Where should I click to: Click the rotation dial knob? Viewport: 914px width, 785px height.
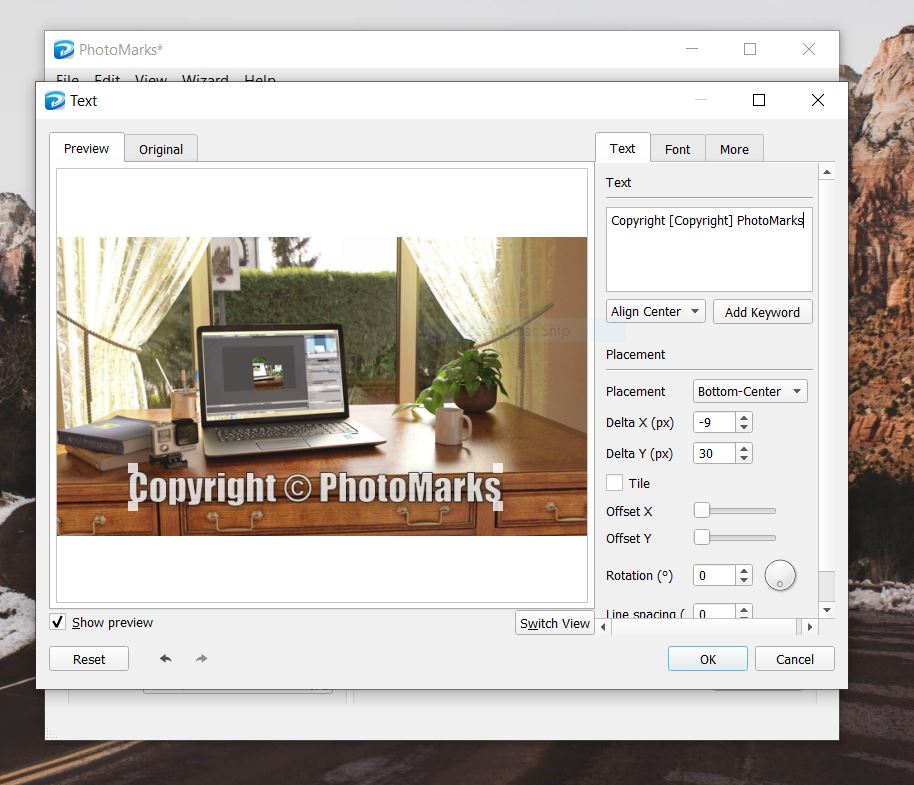tap(780, 575)
